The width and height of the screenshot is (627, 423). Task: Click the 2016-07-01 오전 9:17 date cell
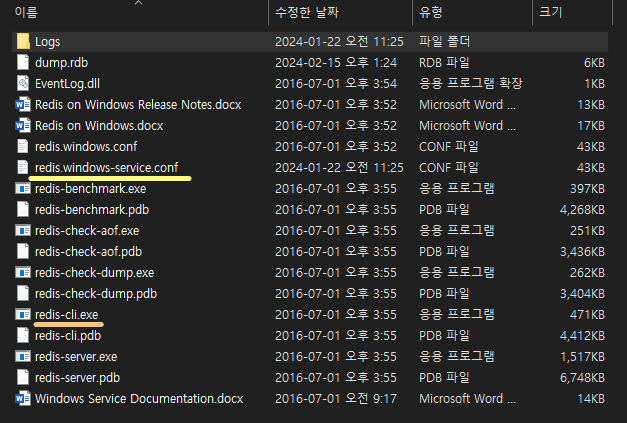(336, 399)
